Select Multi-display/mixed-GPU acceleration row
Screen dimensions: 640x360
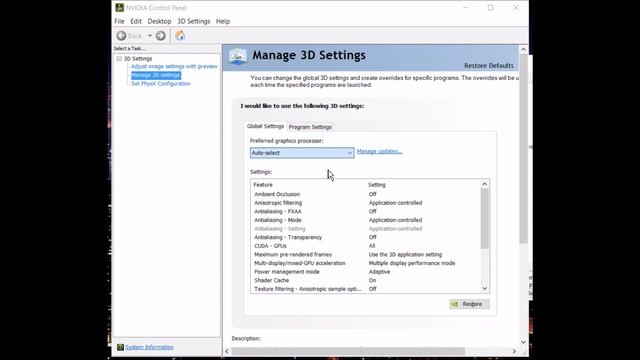(367, 263)
